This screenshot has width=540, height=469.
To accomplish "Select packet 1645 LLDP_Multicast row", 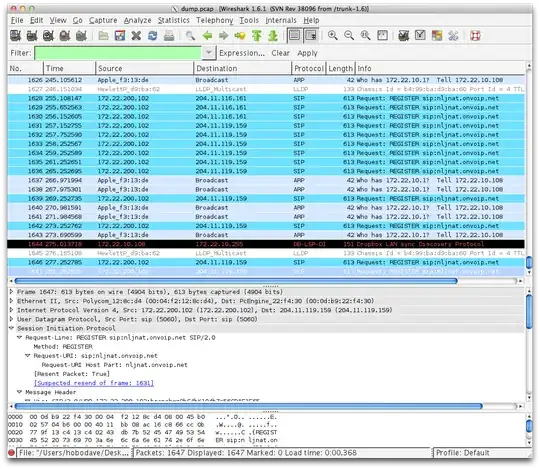I will pos(266,253).
